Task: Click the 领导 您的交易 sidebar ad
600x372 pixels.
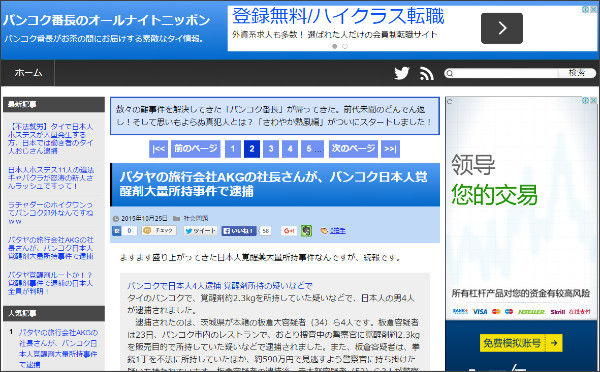Action: pos(521,234)
